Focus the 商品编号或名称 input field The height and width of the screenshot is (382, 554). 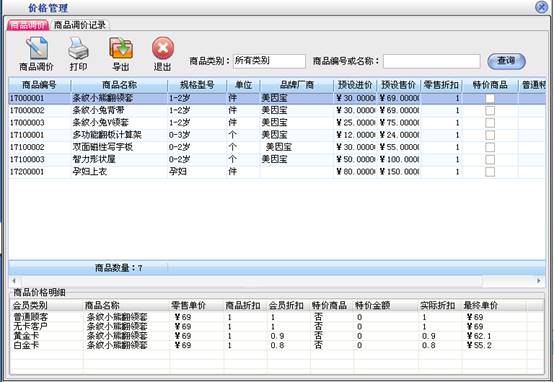(x=431, y=61)
